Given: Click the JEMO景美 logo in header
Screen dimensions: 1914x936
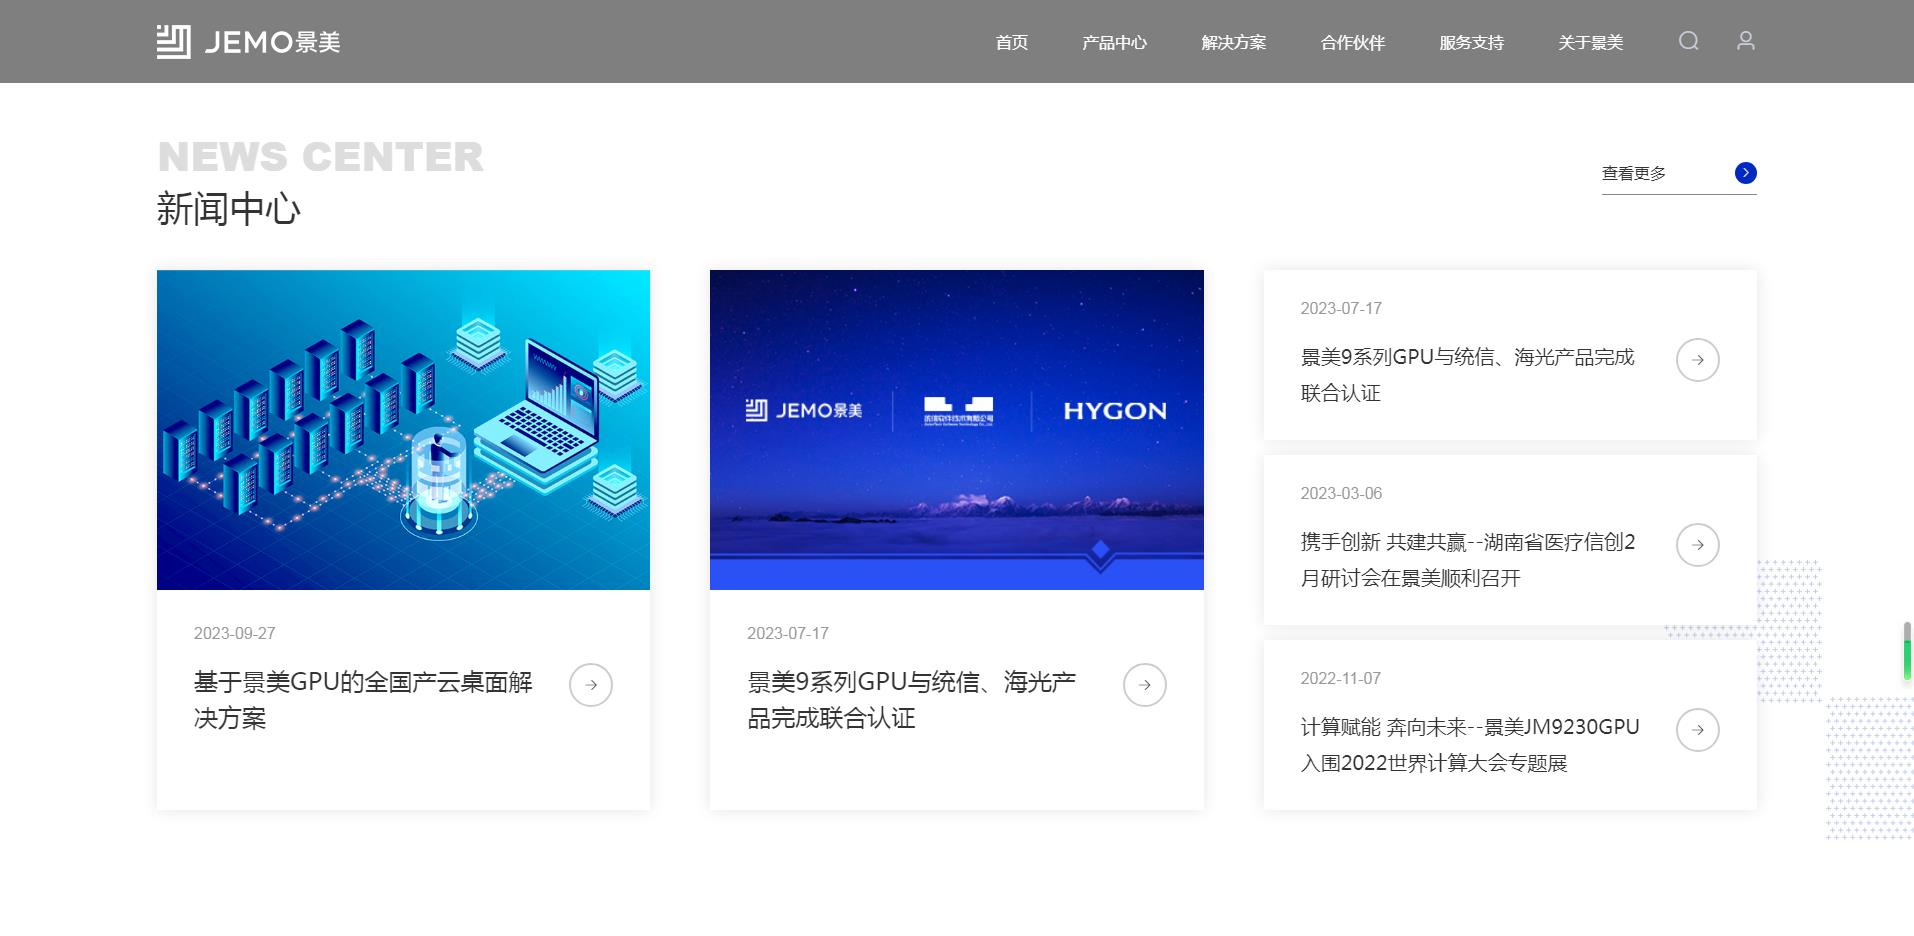Looking at the screenshot, I should tap(249, 42).
